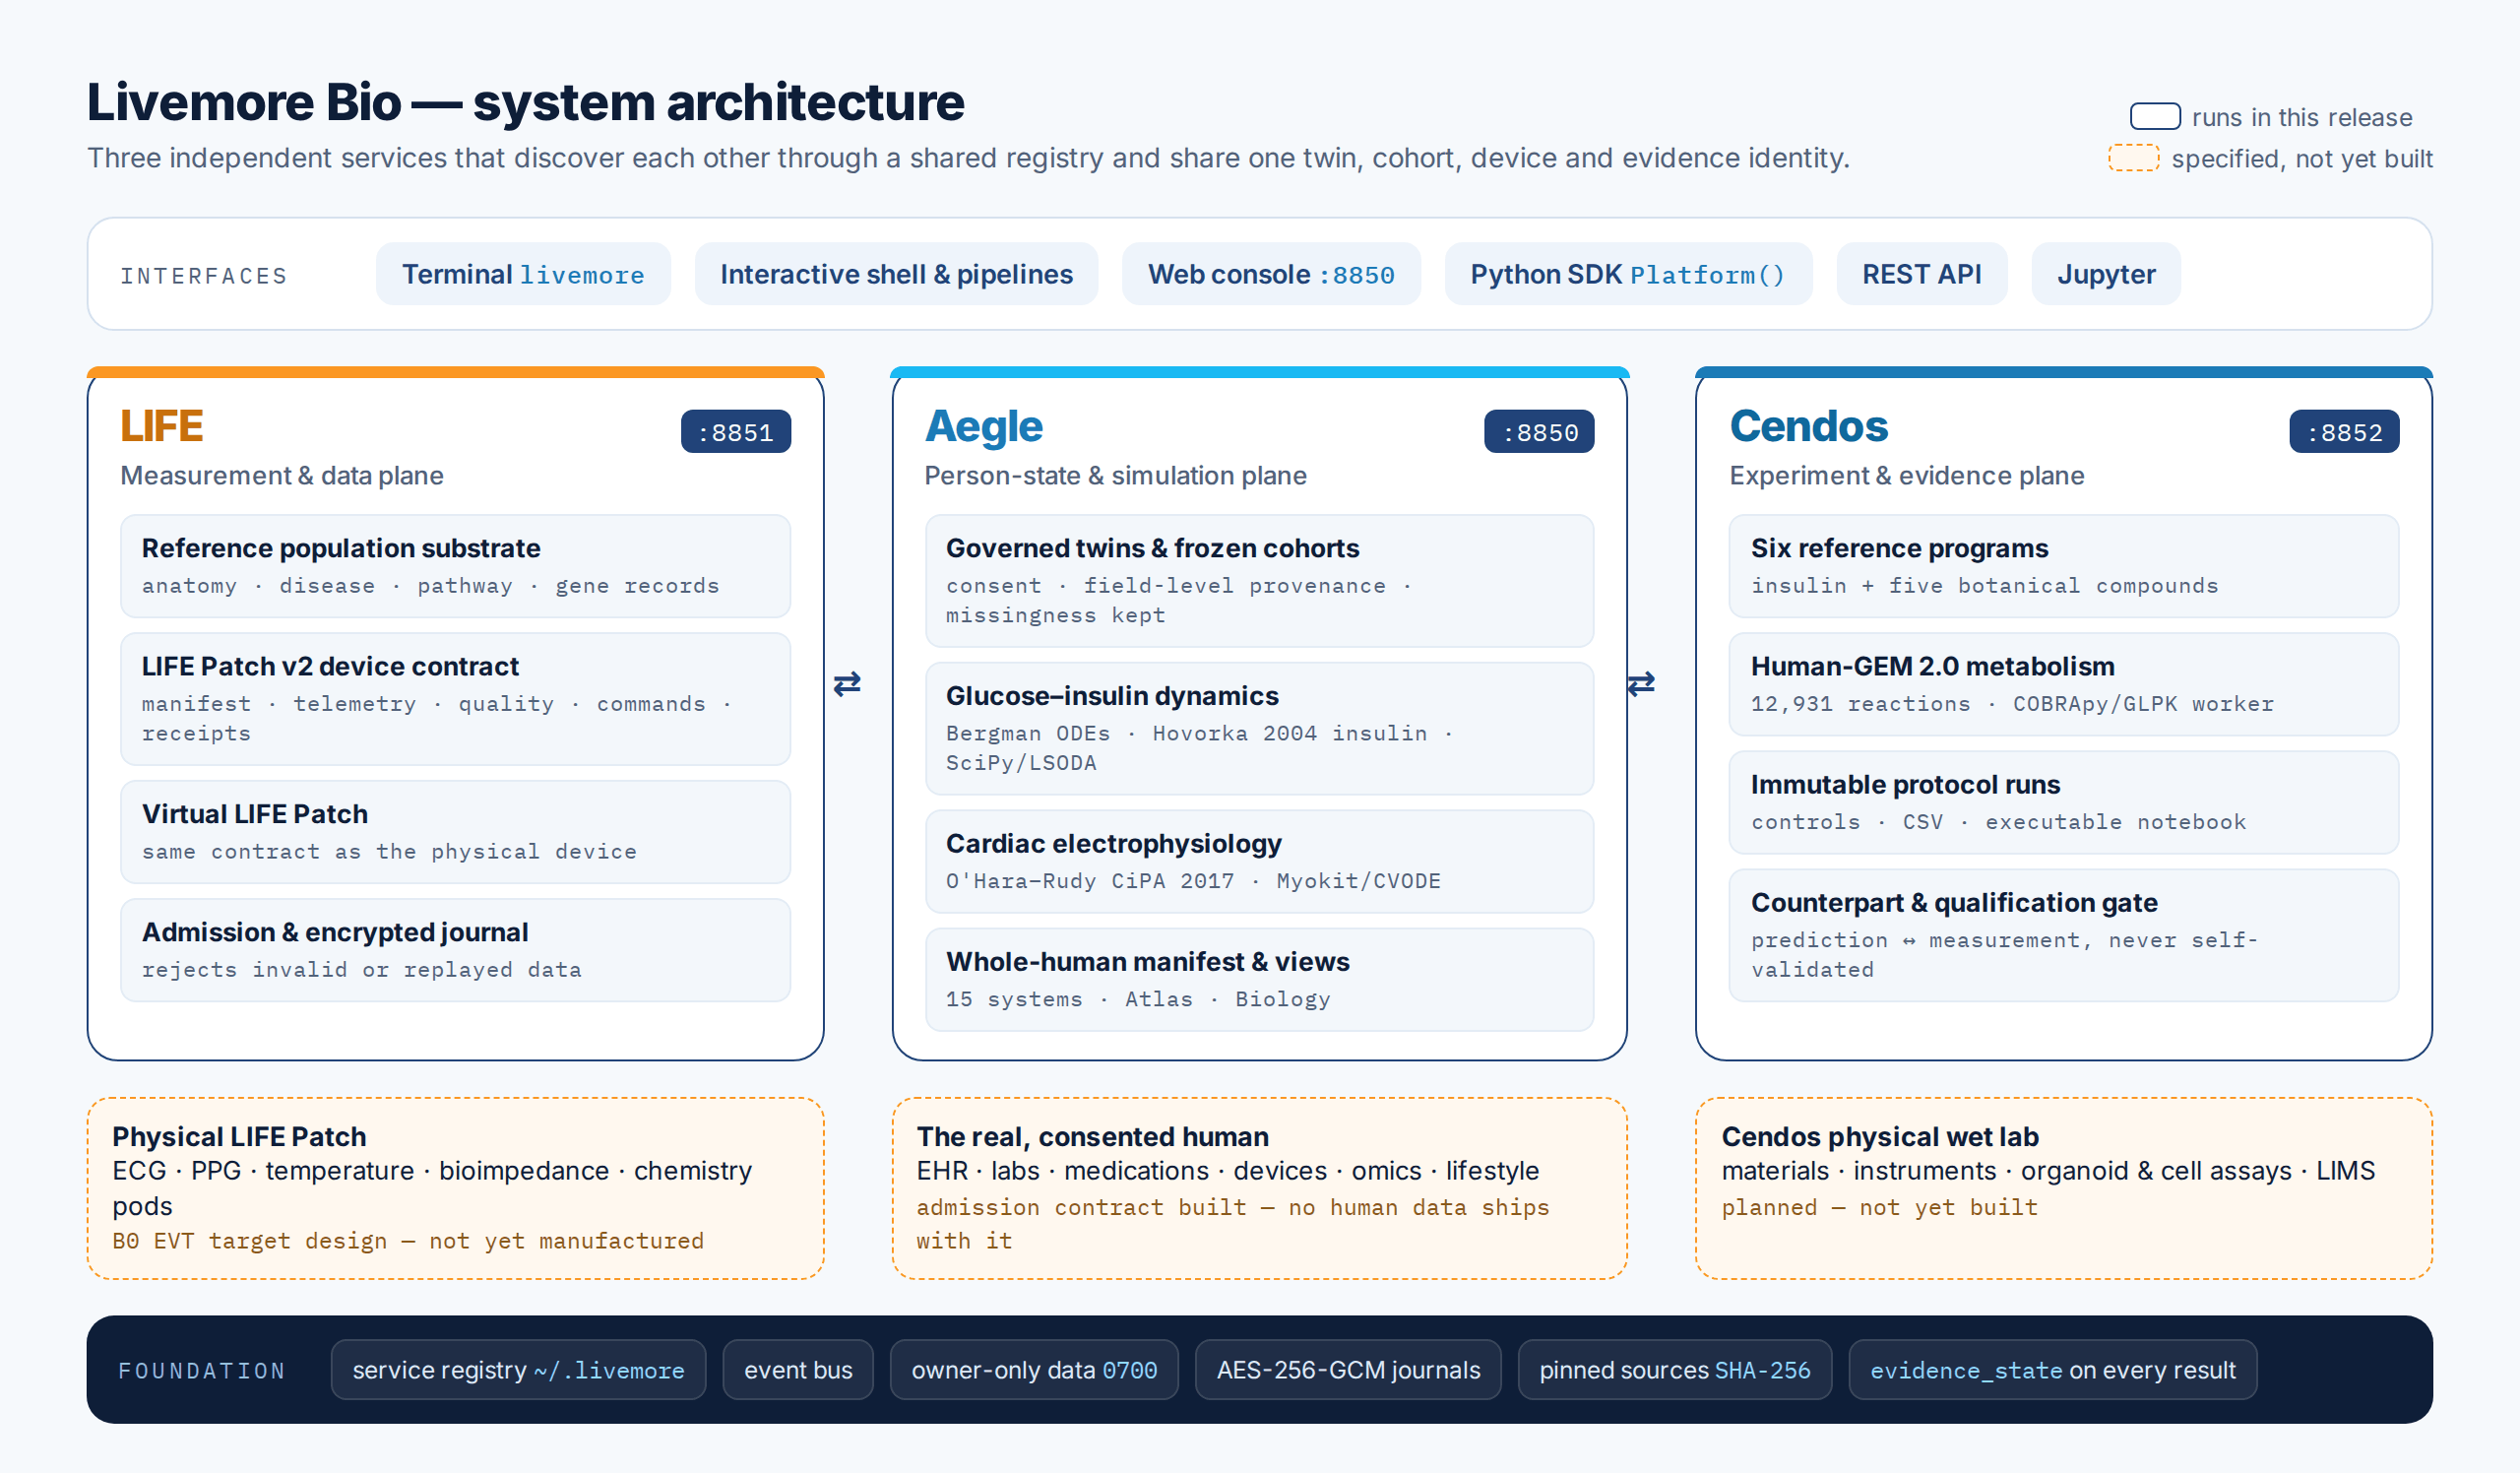
Task: Select the Terminal livemore interface chip
Action: click(x=523, y=274)
